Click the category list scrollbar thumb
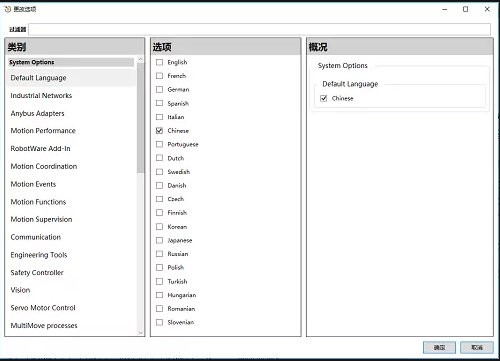The image size is (500, 361). 140,117
